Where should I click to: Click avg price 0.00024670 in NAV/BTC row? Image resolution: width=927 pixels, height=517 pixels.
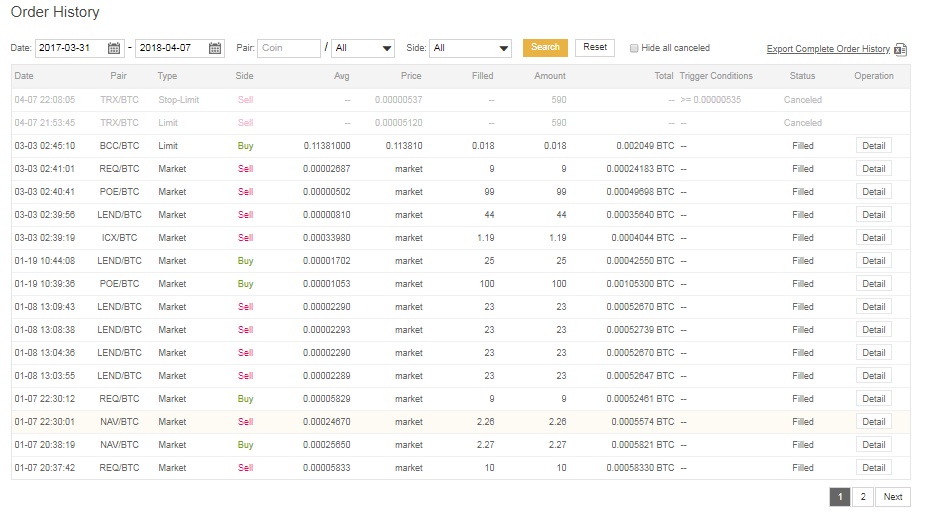[326, 422]
